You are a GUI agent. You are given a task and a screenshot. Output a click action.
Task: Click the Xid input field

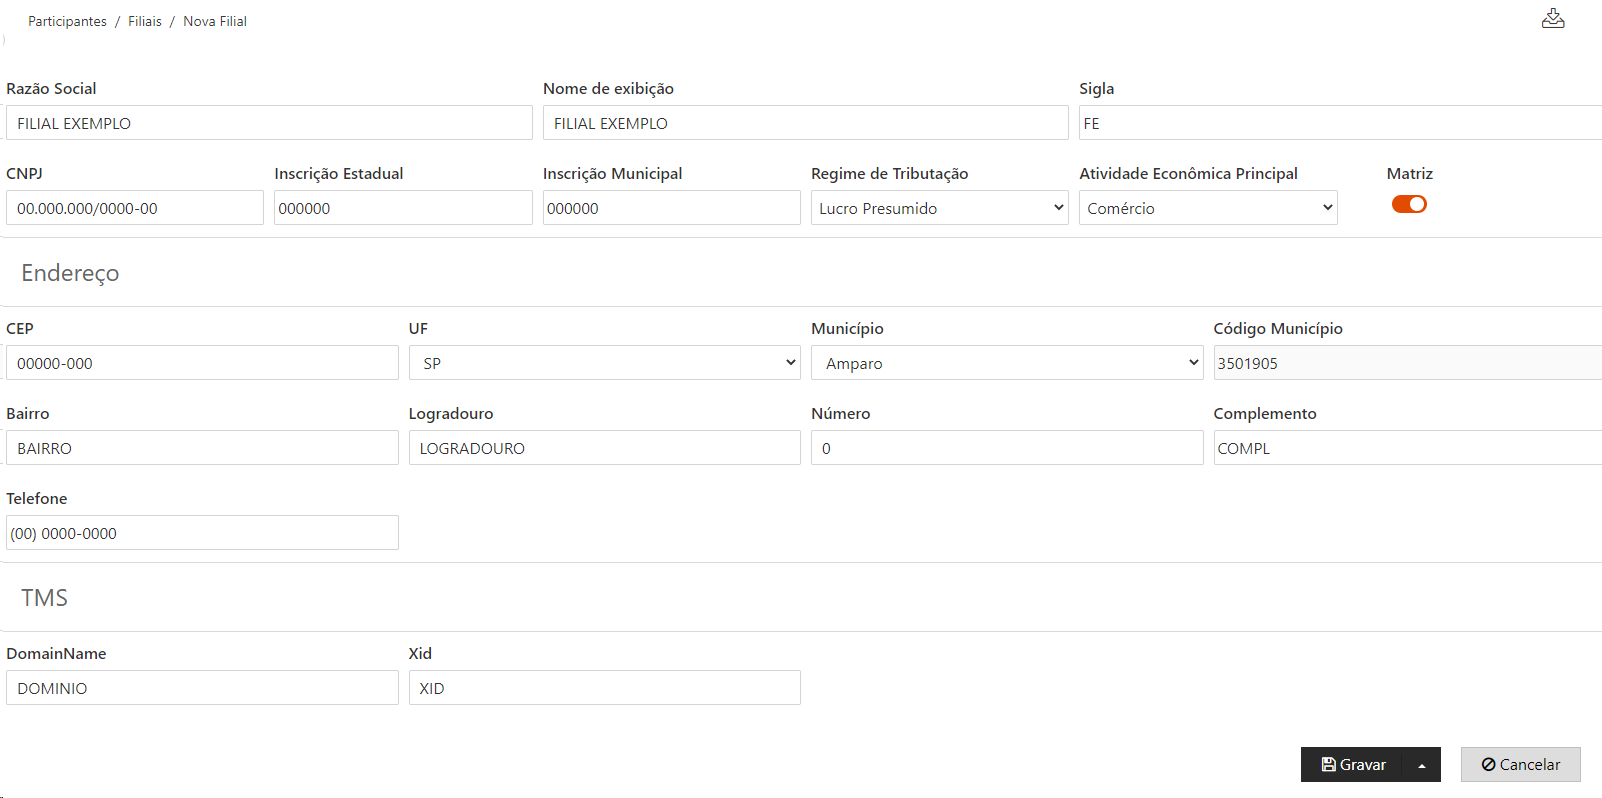604,688
